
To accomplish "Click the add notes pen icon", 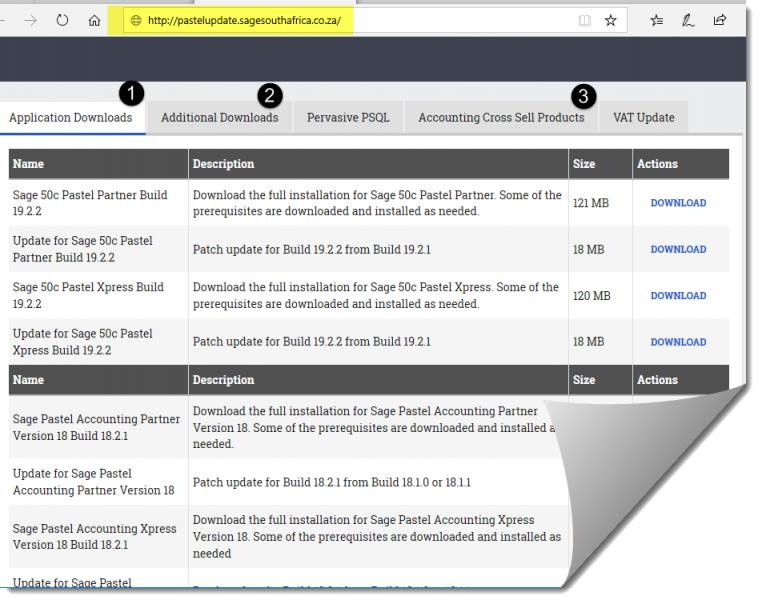I will coord(690,20).
